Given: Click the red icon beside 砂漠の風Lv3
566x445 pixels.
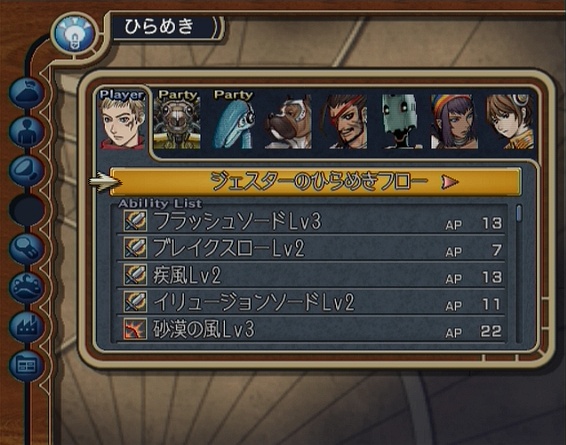Looking at the screenshot, I should (x=135, y=329).
